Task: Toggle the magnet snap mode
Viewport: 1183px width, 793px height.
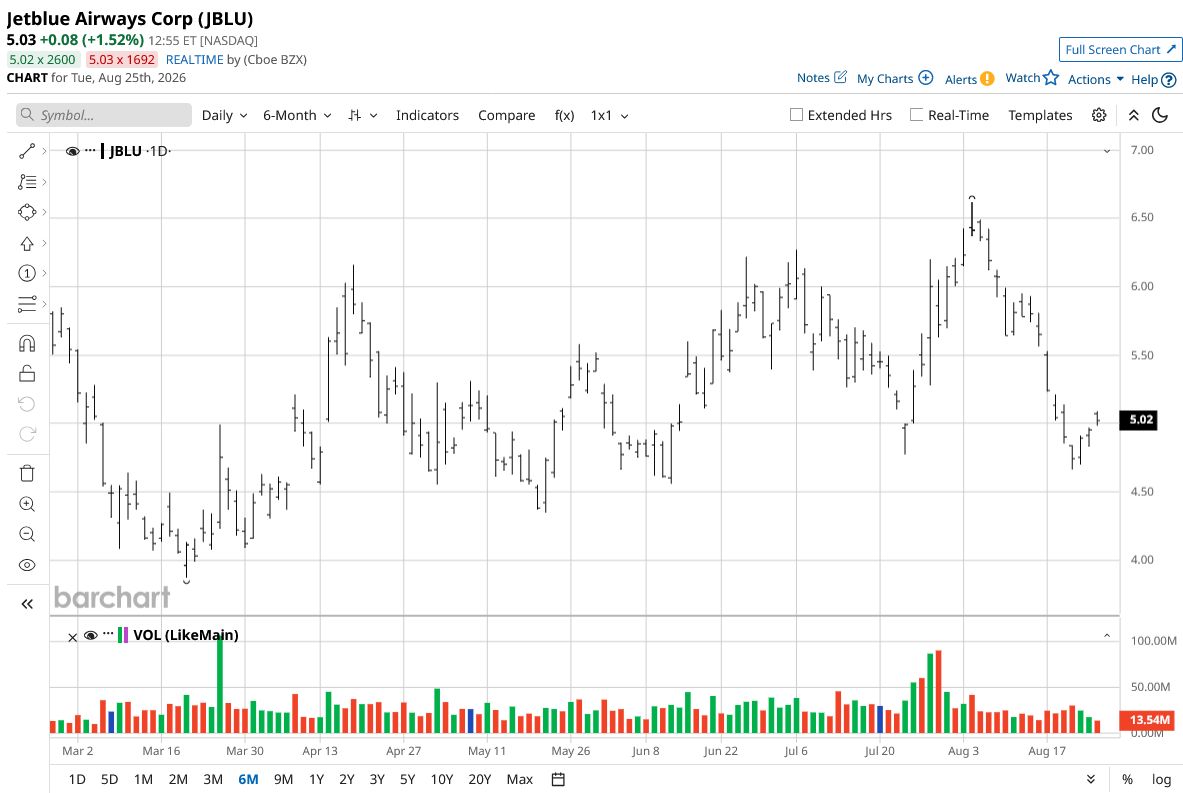Action: pos(27,343)
